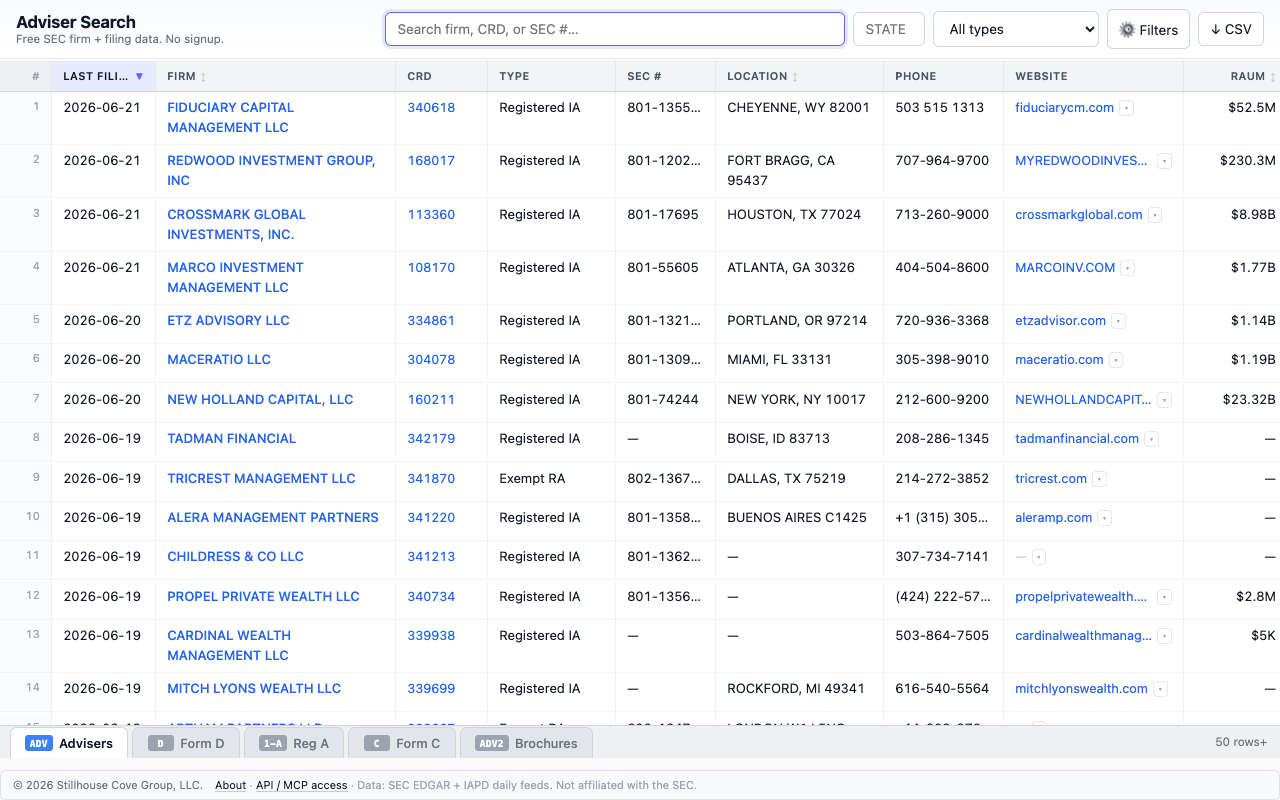This screenshot has height=800, width=1280.
Task: Expand website menu for tricrest.com
Action: pyautogui.click(x=1100, y=479)
